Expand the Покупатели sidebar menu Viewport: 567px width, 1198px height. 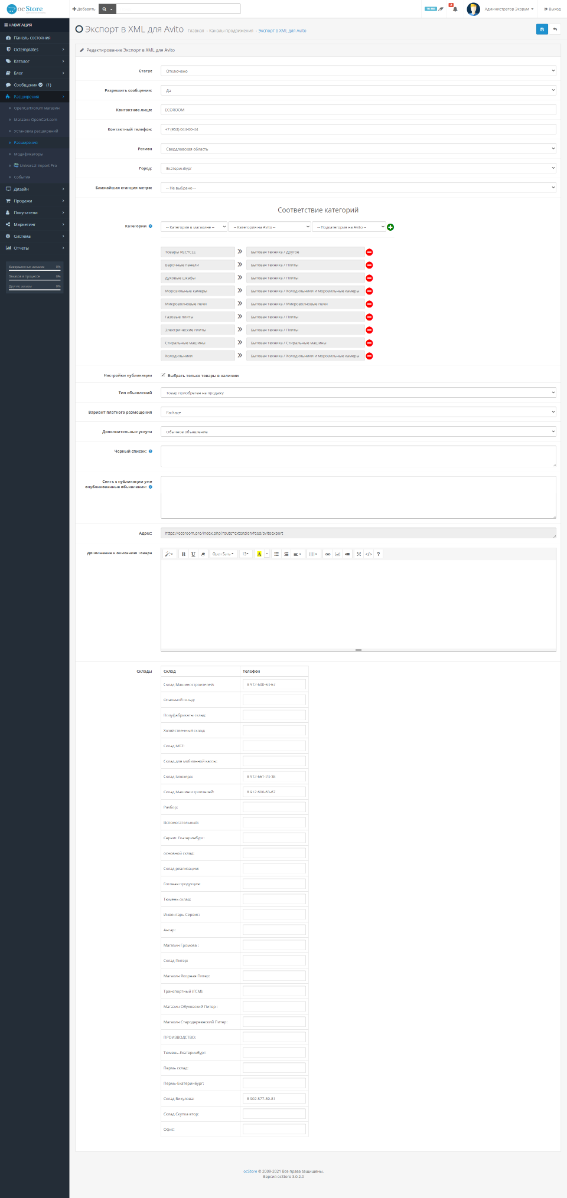click(34, 212)
